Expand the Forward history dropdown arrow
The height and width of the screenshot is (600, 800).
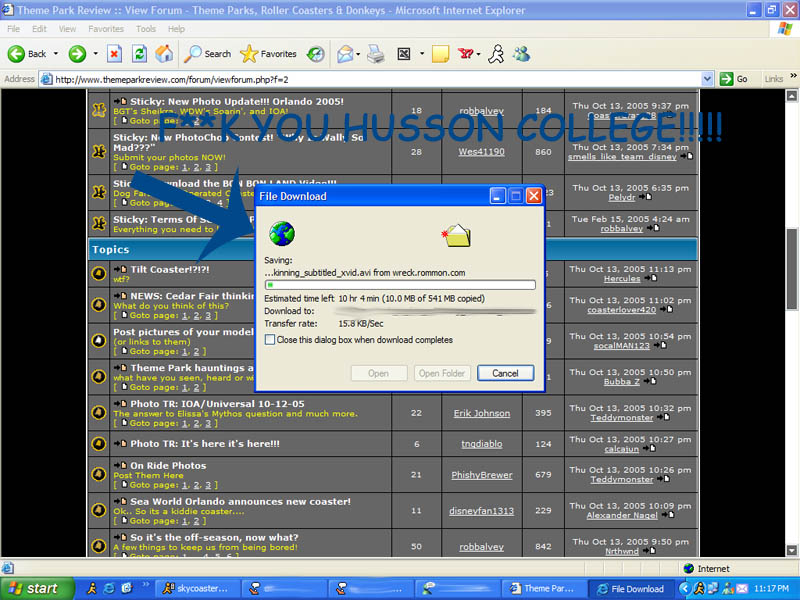point(95,54)
